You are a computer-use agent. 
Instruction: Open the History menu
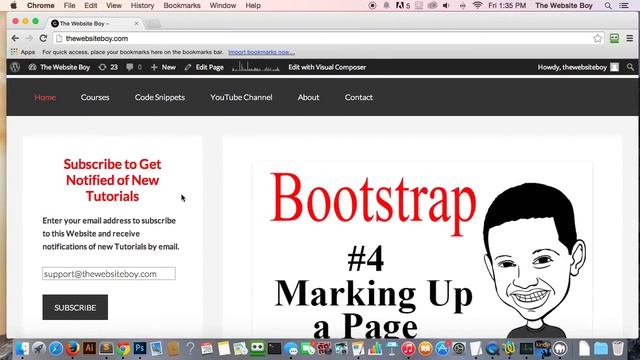[x=142, y=5]
